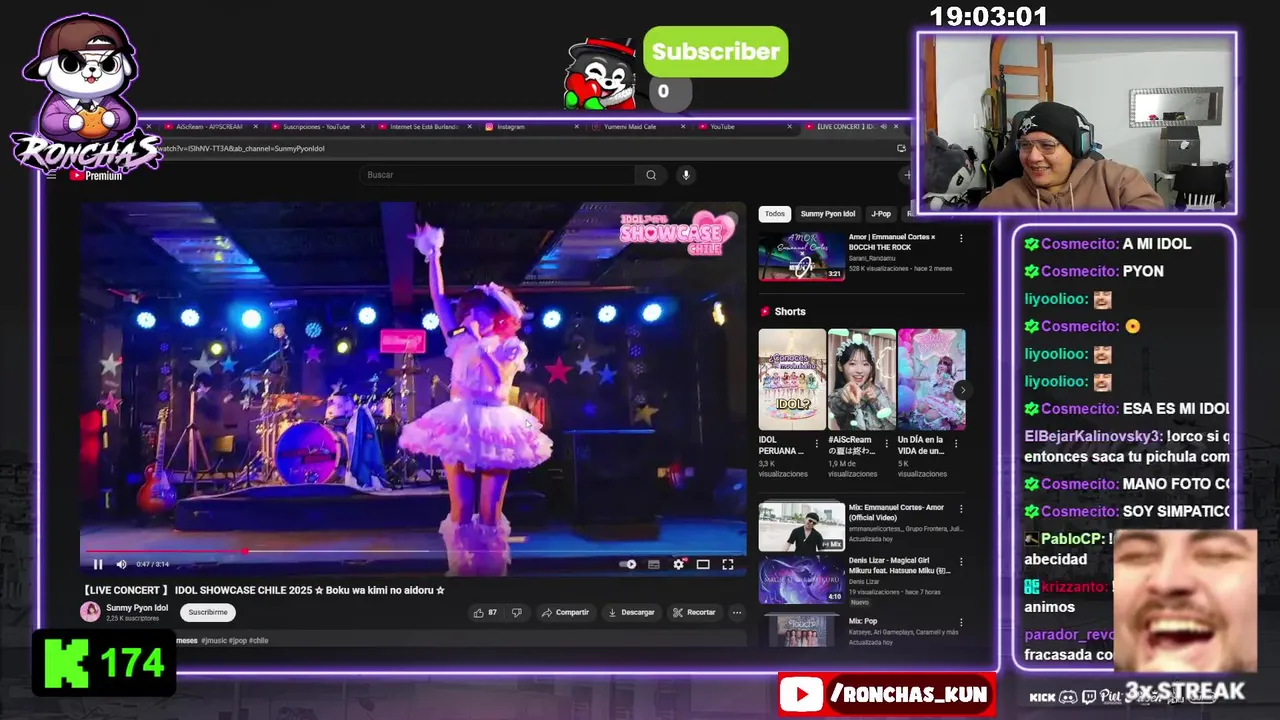Start voice search with microphone

click(686, 175)
